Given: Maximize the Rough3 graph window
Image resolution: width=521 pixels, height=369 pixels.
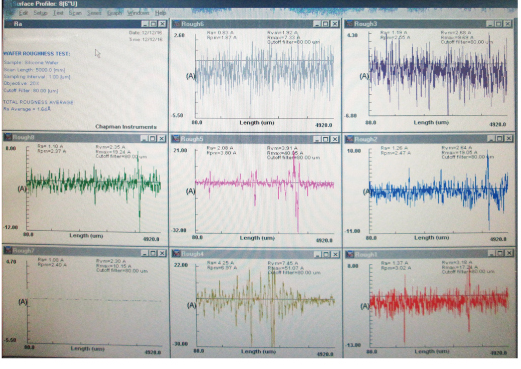Looking at the screenshot, I should (498, 24).
